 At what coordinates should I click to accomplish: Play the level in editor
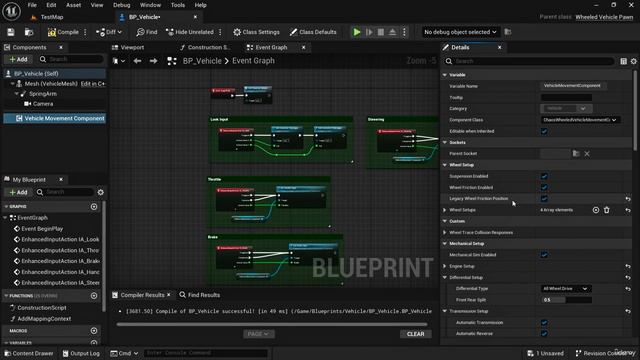coord(357,32)
